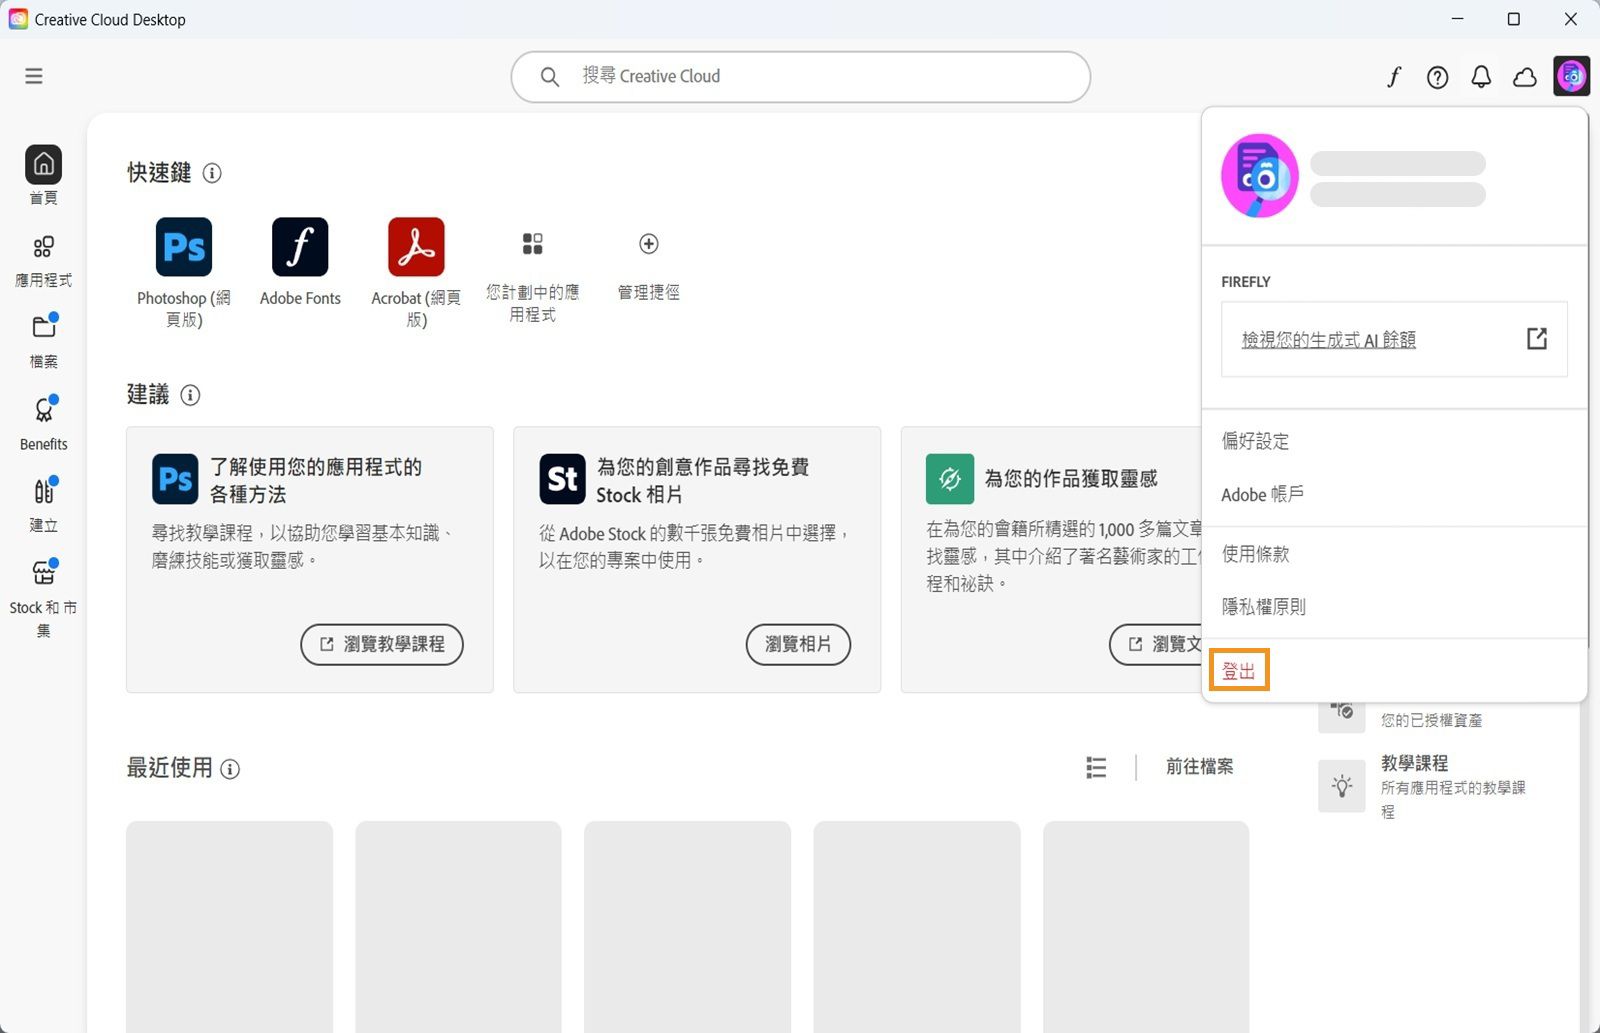The image size is (1600, 1033).
Task: Click the 教學課程 lightbulb icon
Action: 1342,786
